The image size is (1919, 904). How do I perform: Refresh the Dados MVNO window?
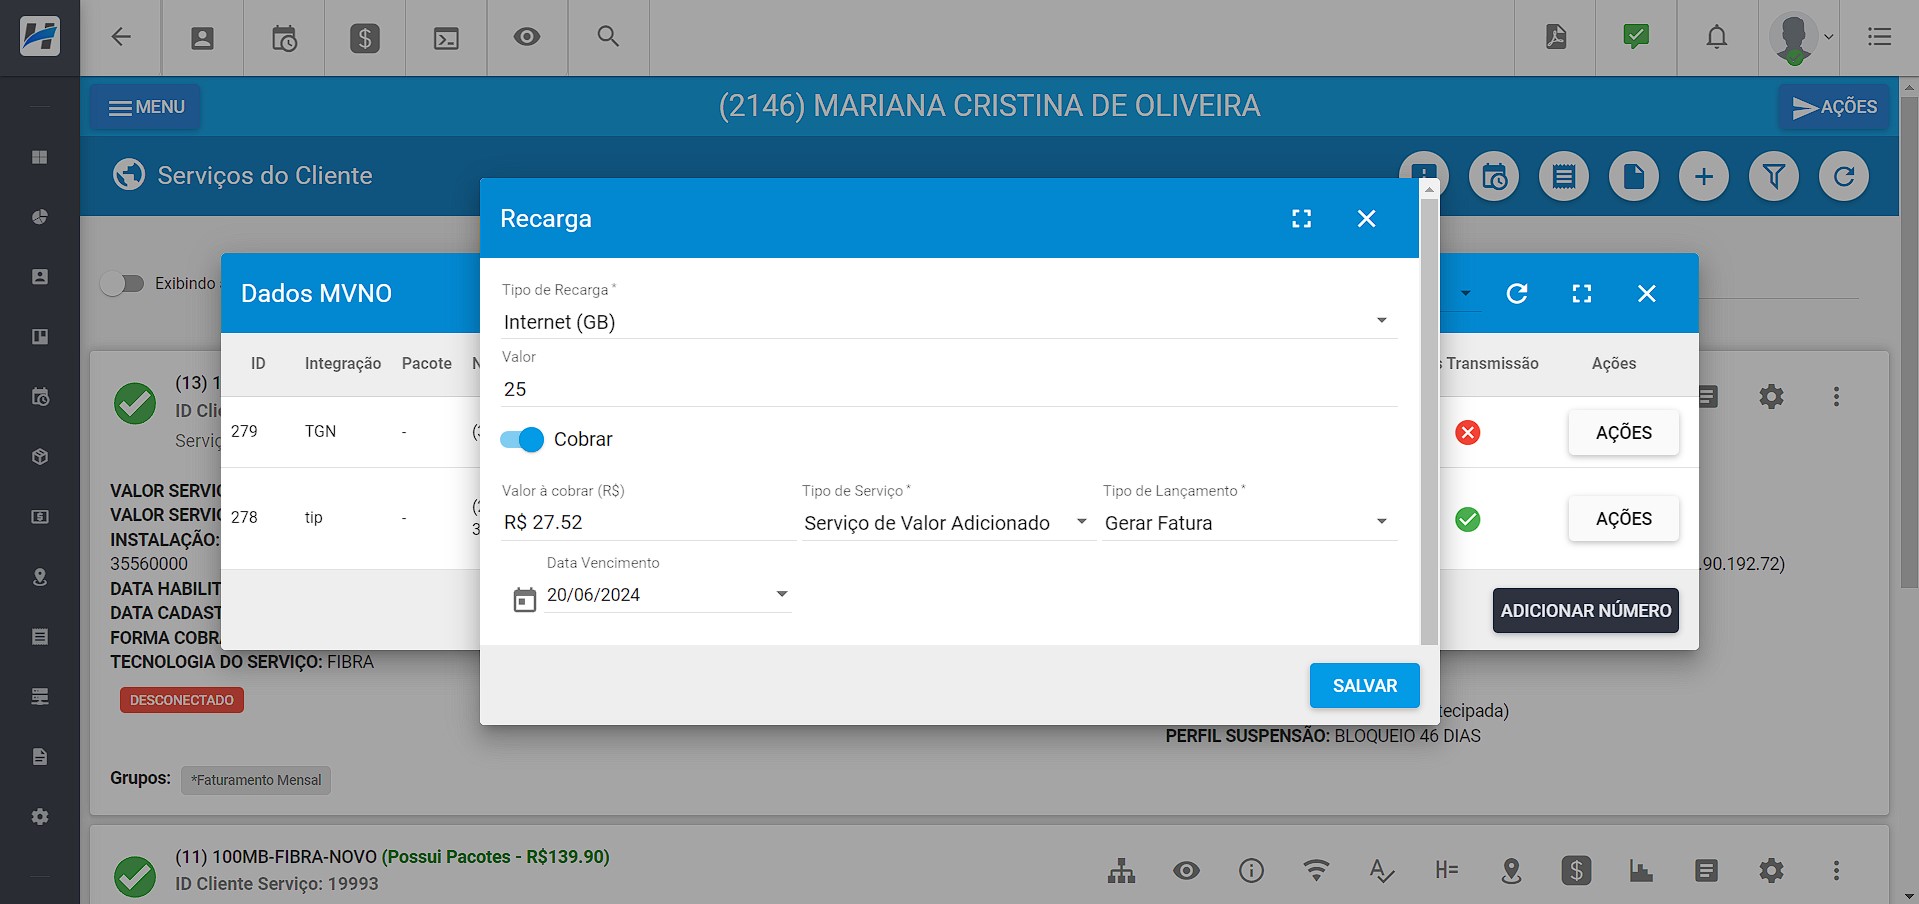pos(1517,293)
